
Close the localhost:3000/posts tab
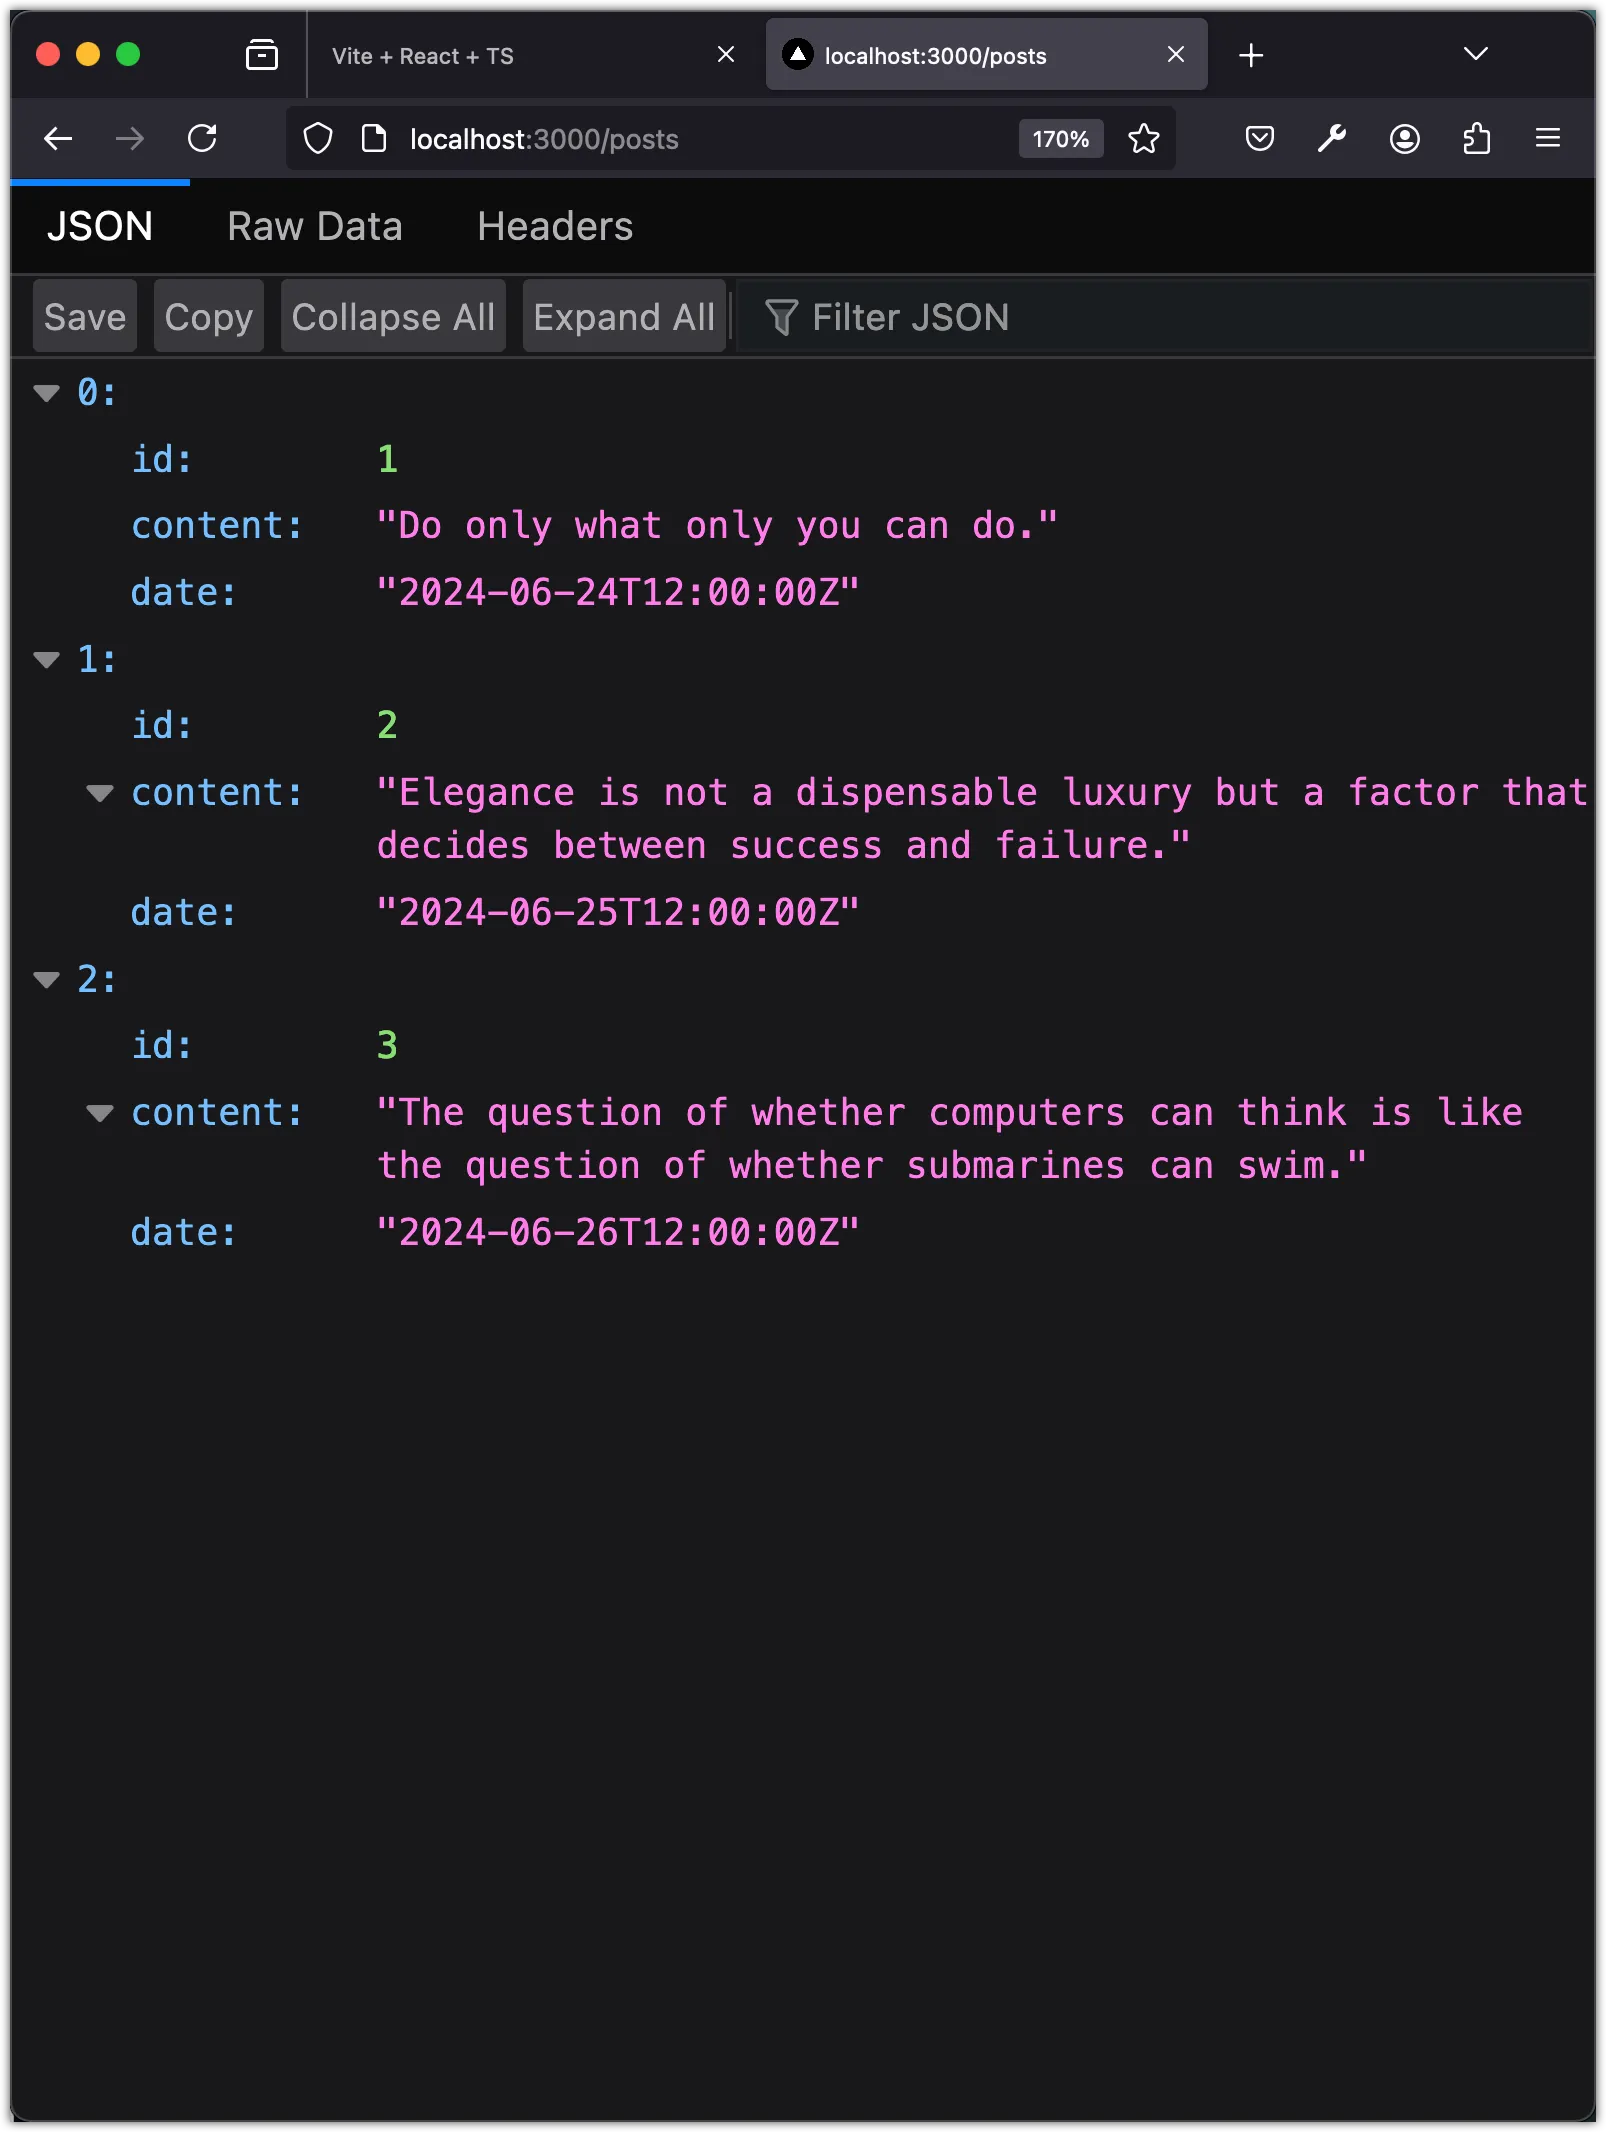(1176, 55)
